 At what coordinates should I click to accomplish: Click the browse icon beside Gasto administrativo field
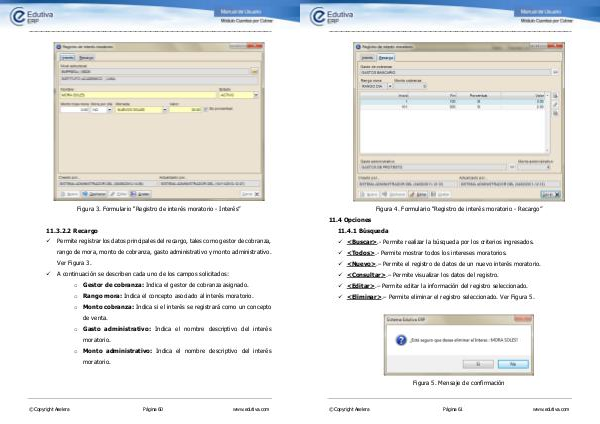click(513, 167)
